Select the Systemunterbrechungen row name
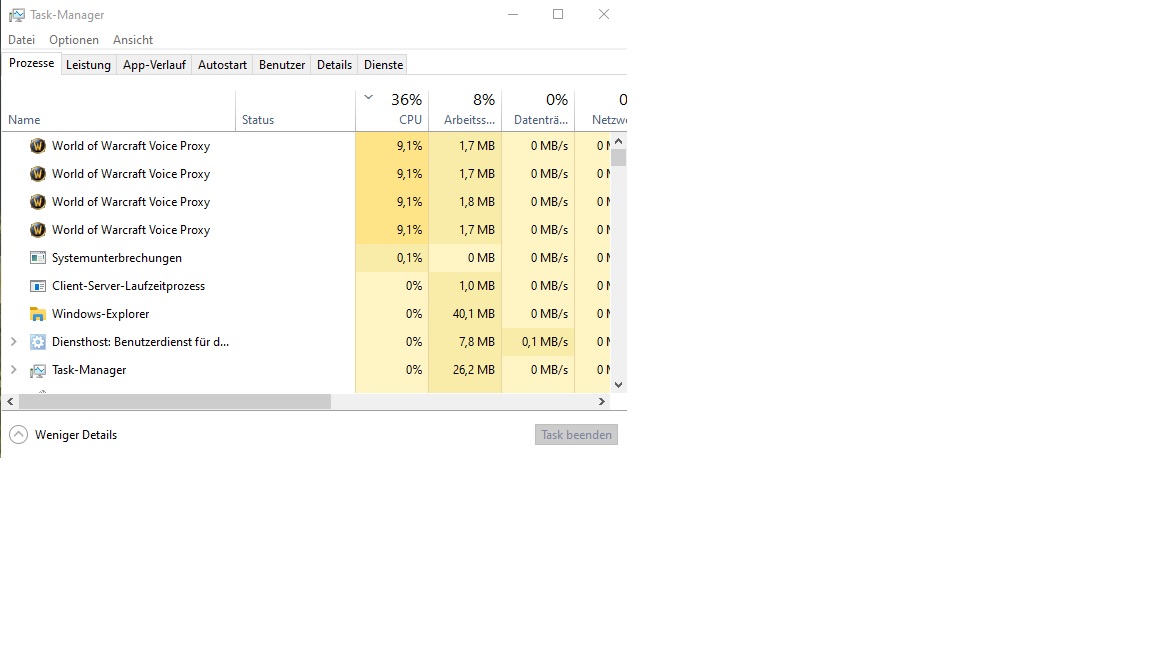Image resolution: width=1152 pixels, height=648 pixels. pyautogui.click(x=117, y=258)
